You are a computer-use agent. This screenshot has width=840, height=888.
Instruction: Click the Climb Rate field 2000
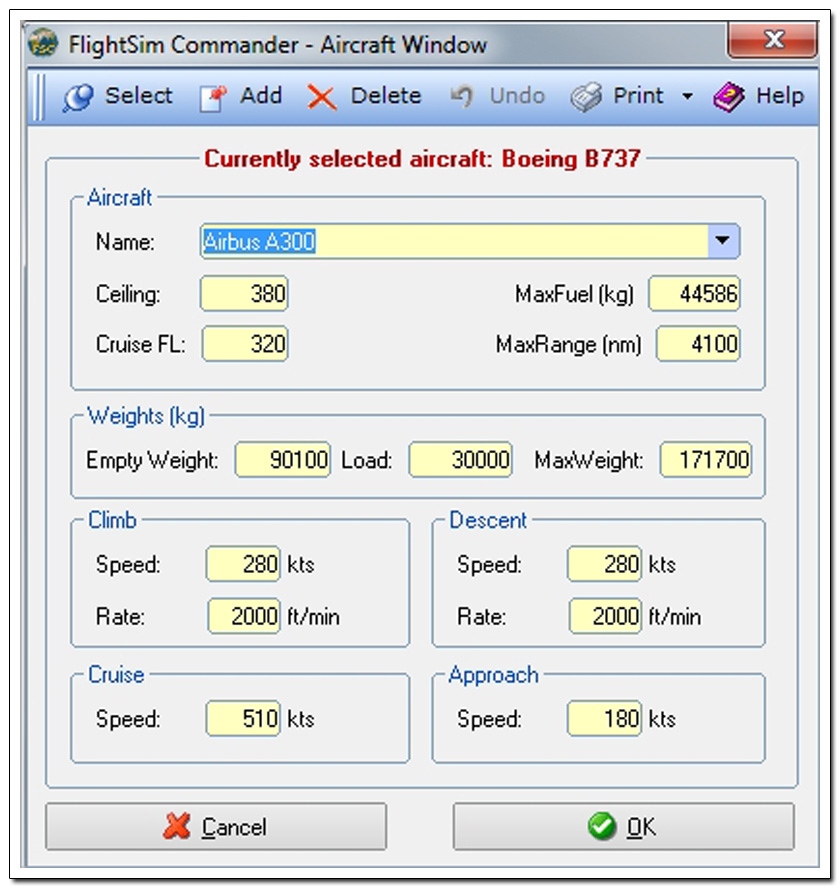pos(244,616)
